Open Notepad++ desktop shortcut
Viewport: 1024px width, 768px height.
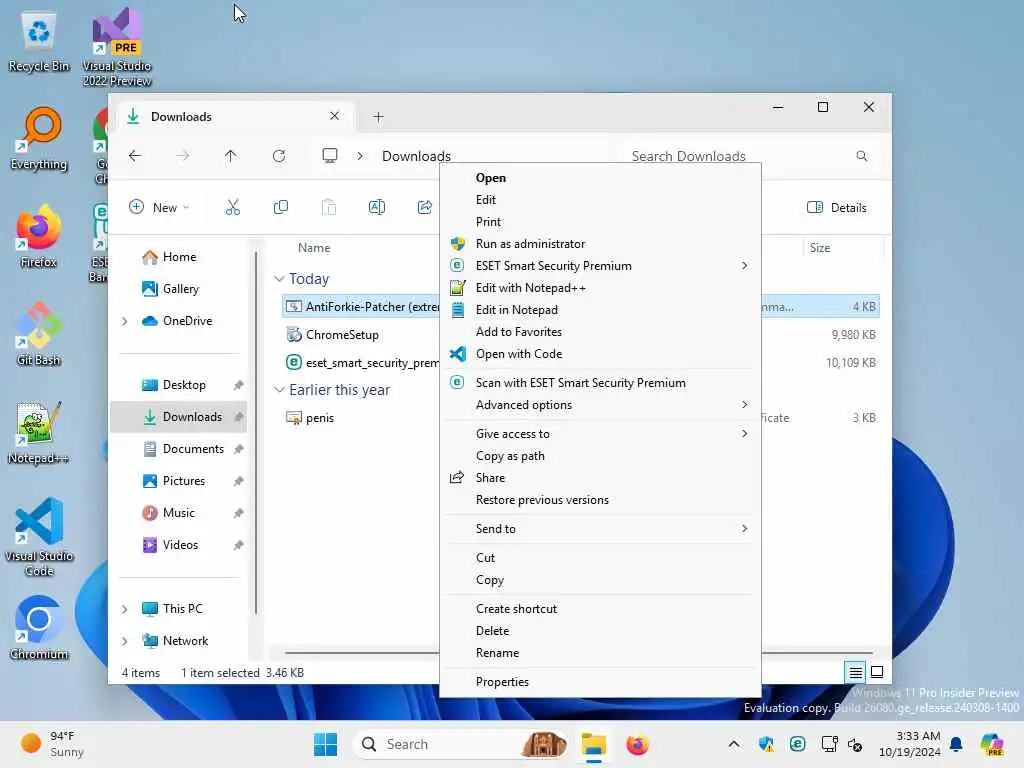(x=39, y=433)
